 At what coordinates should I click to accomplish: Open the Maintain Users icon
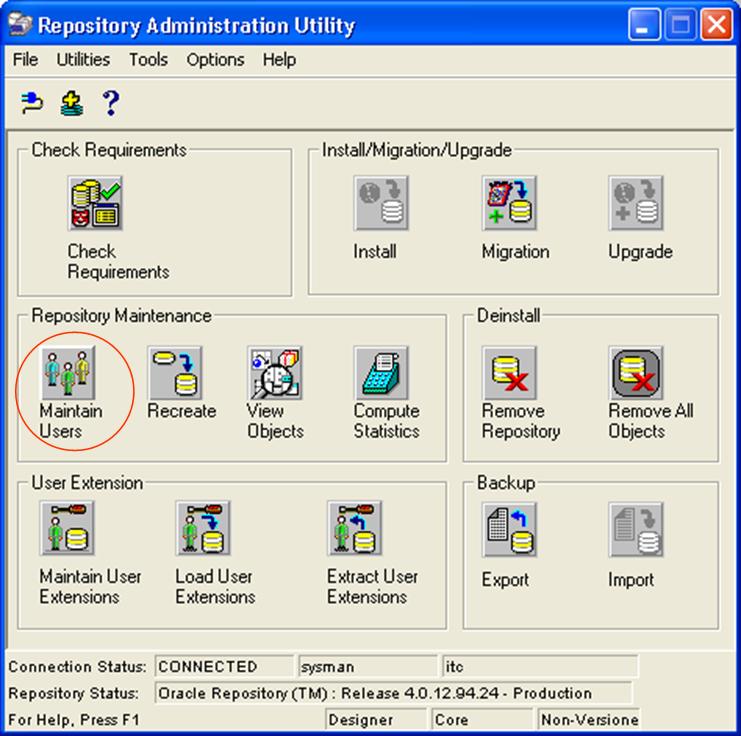pyautogui.click(x=68, y=373)
